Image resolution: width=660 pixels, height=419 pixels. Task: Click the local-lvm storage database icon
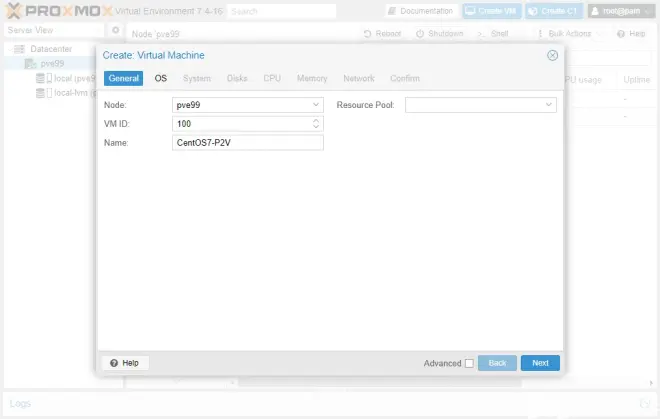coord(40,93)
